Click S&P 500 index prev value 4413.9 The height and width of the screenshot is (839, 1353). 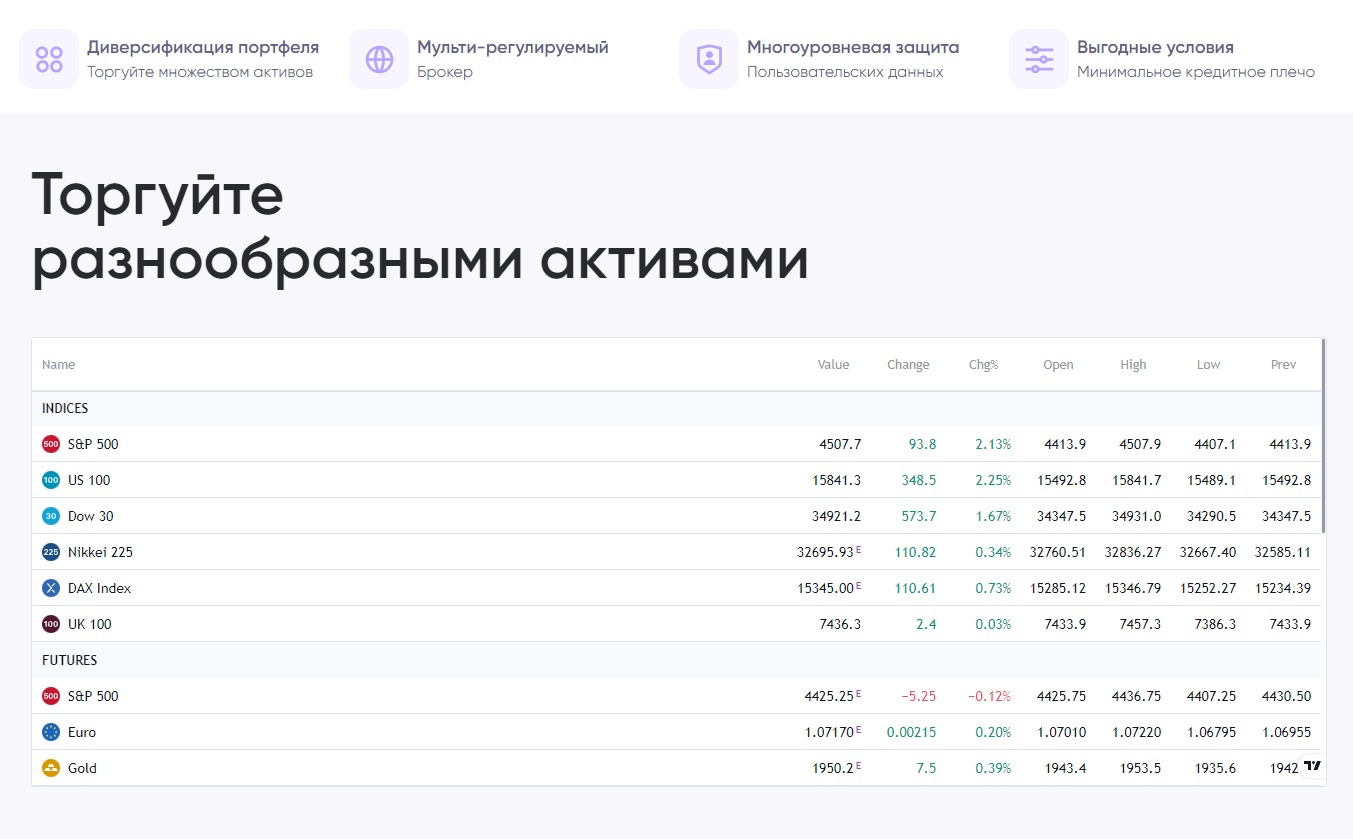click(x=1290, y=444)
